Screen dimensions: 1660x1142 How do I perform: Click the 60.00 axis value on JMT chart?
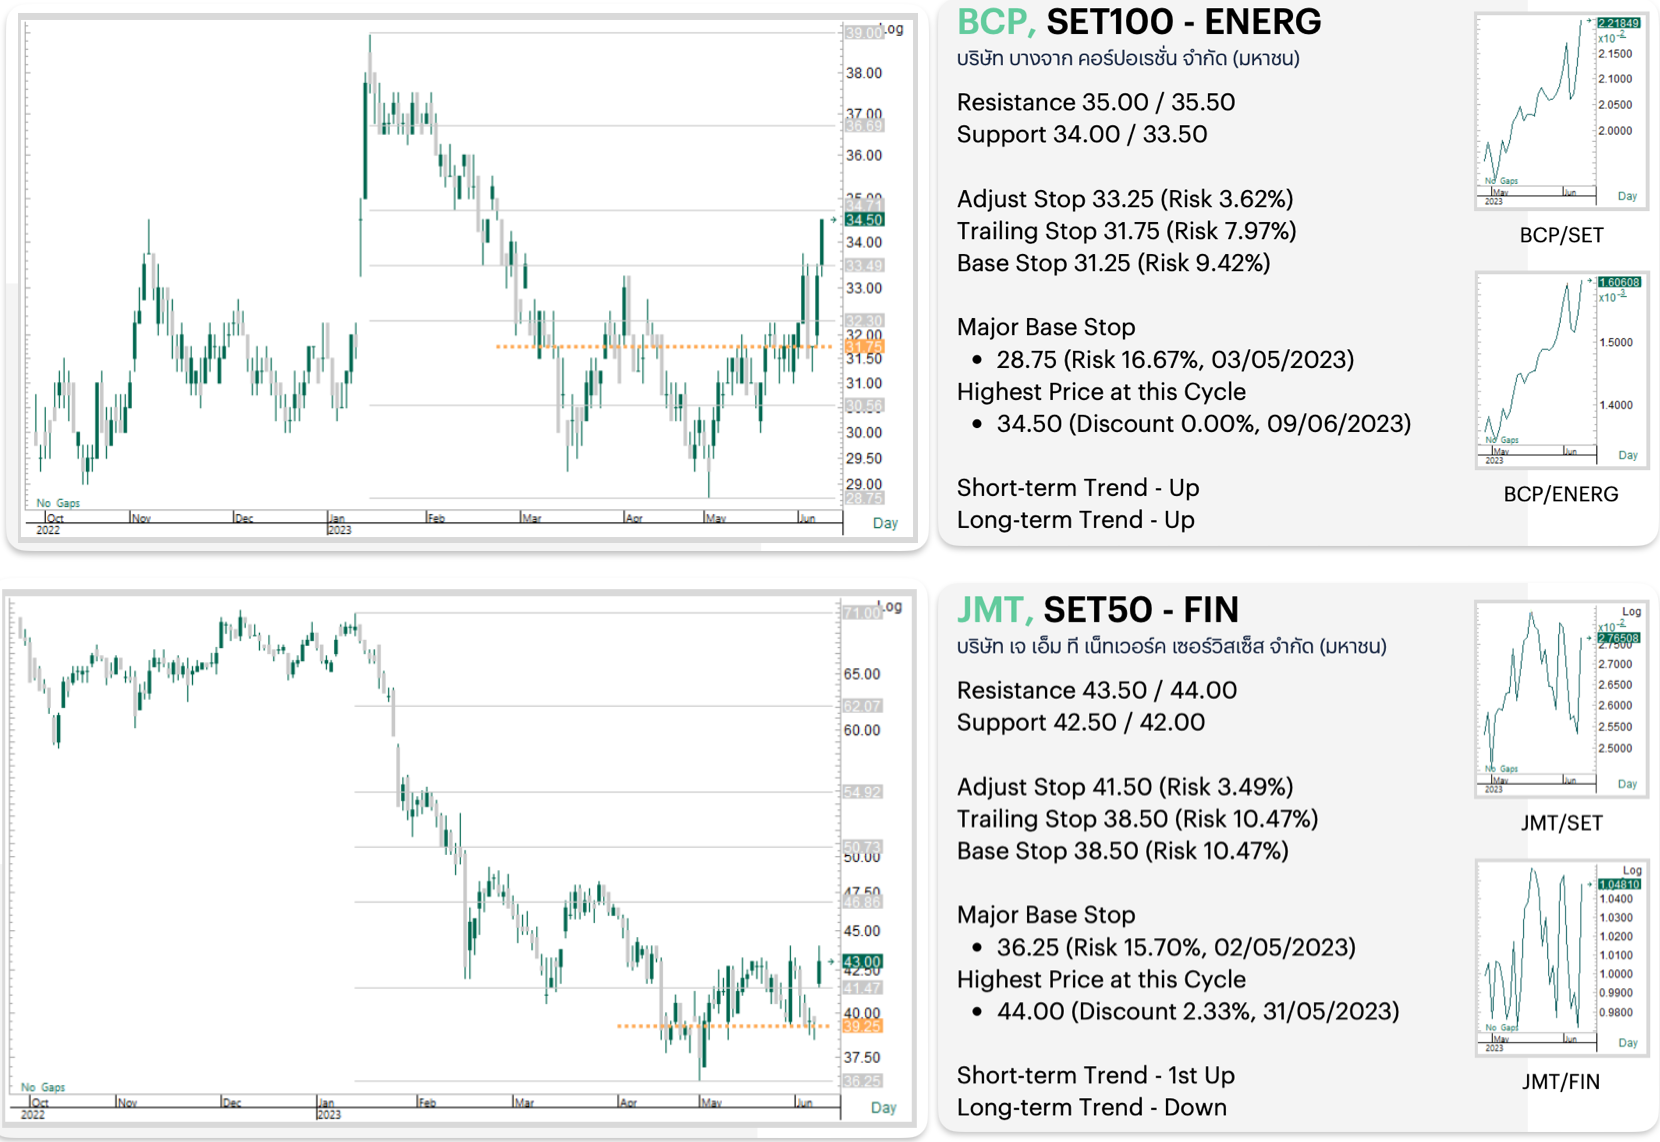point(862,730)
